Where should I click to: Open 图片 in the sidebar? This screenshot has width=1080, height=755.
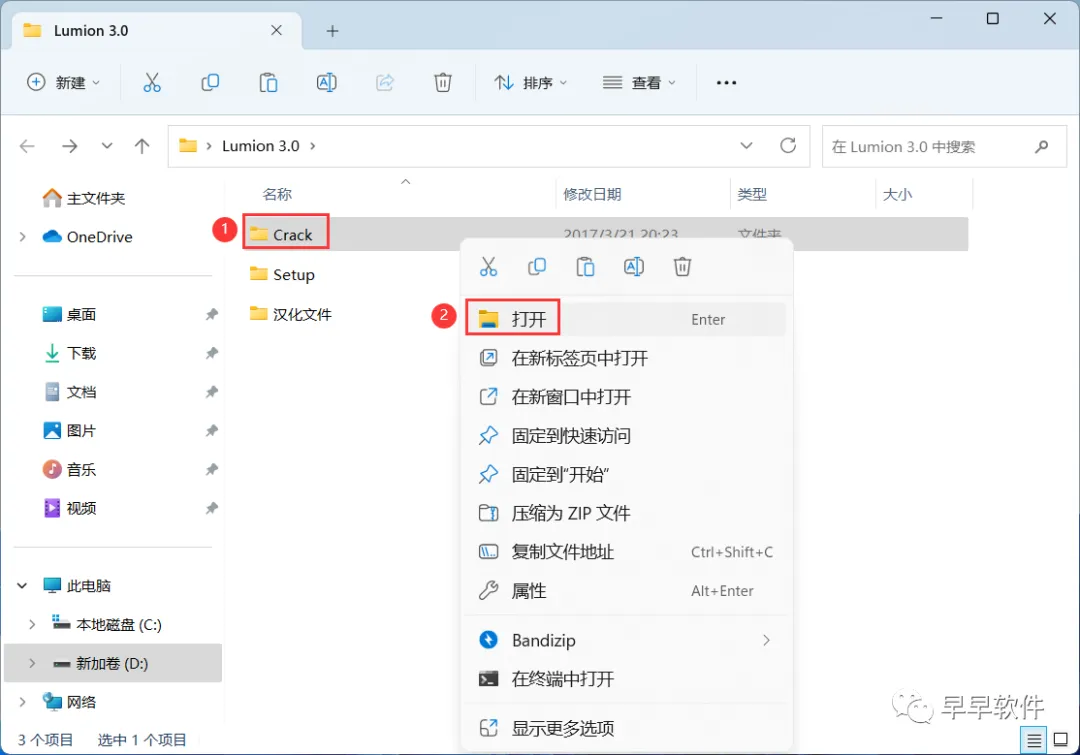tap(70, 431)
